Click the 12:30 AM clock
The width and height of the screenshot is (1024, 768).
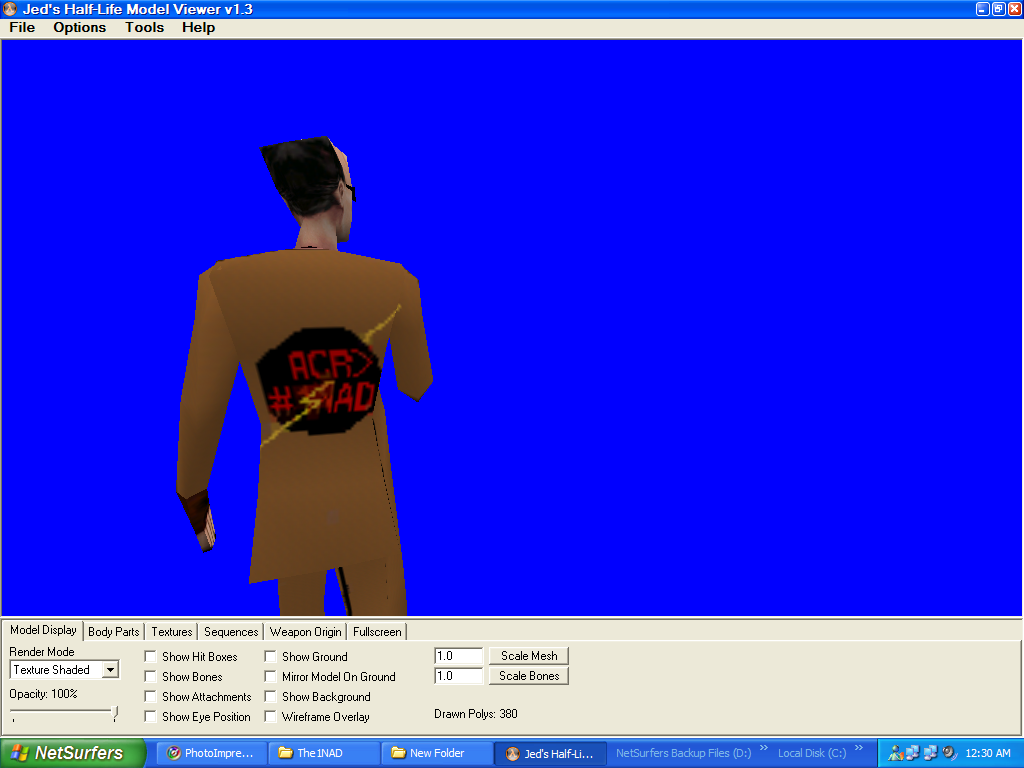pyautogui.click(x=987, y=753)
